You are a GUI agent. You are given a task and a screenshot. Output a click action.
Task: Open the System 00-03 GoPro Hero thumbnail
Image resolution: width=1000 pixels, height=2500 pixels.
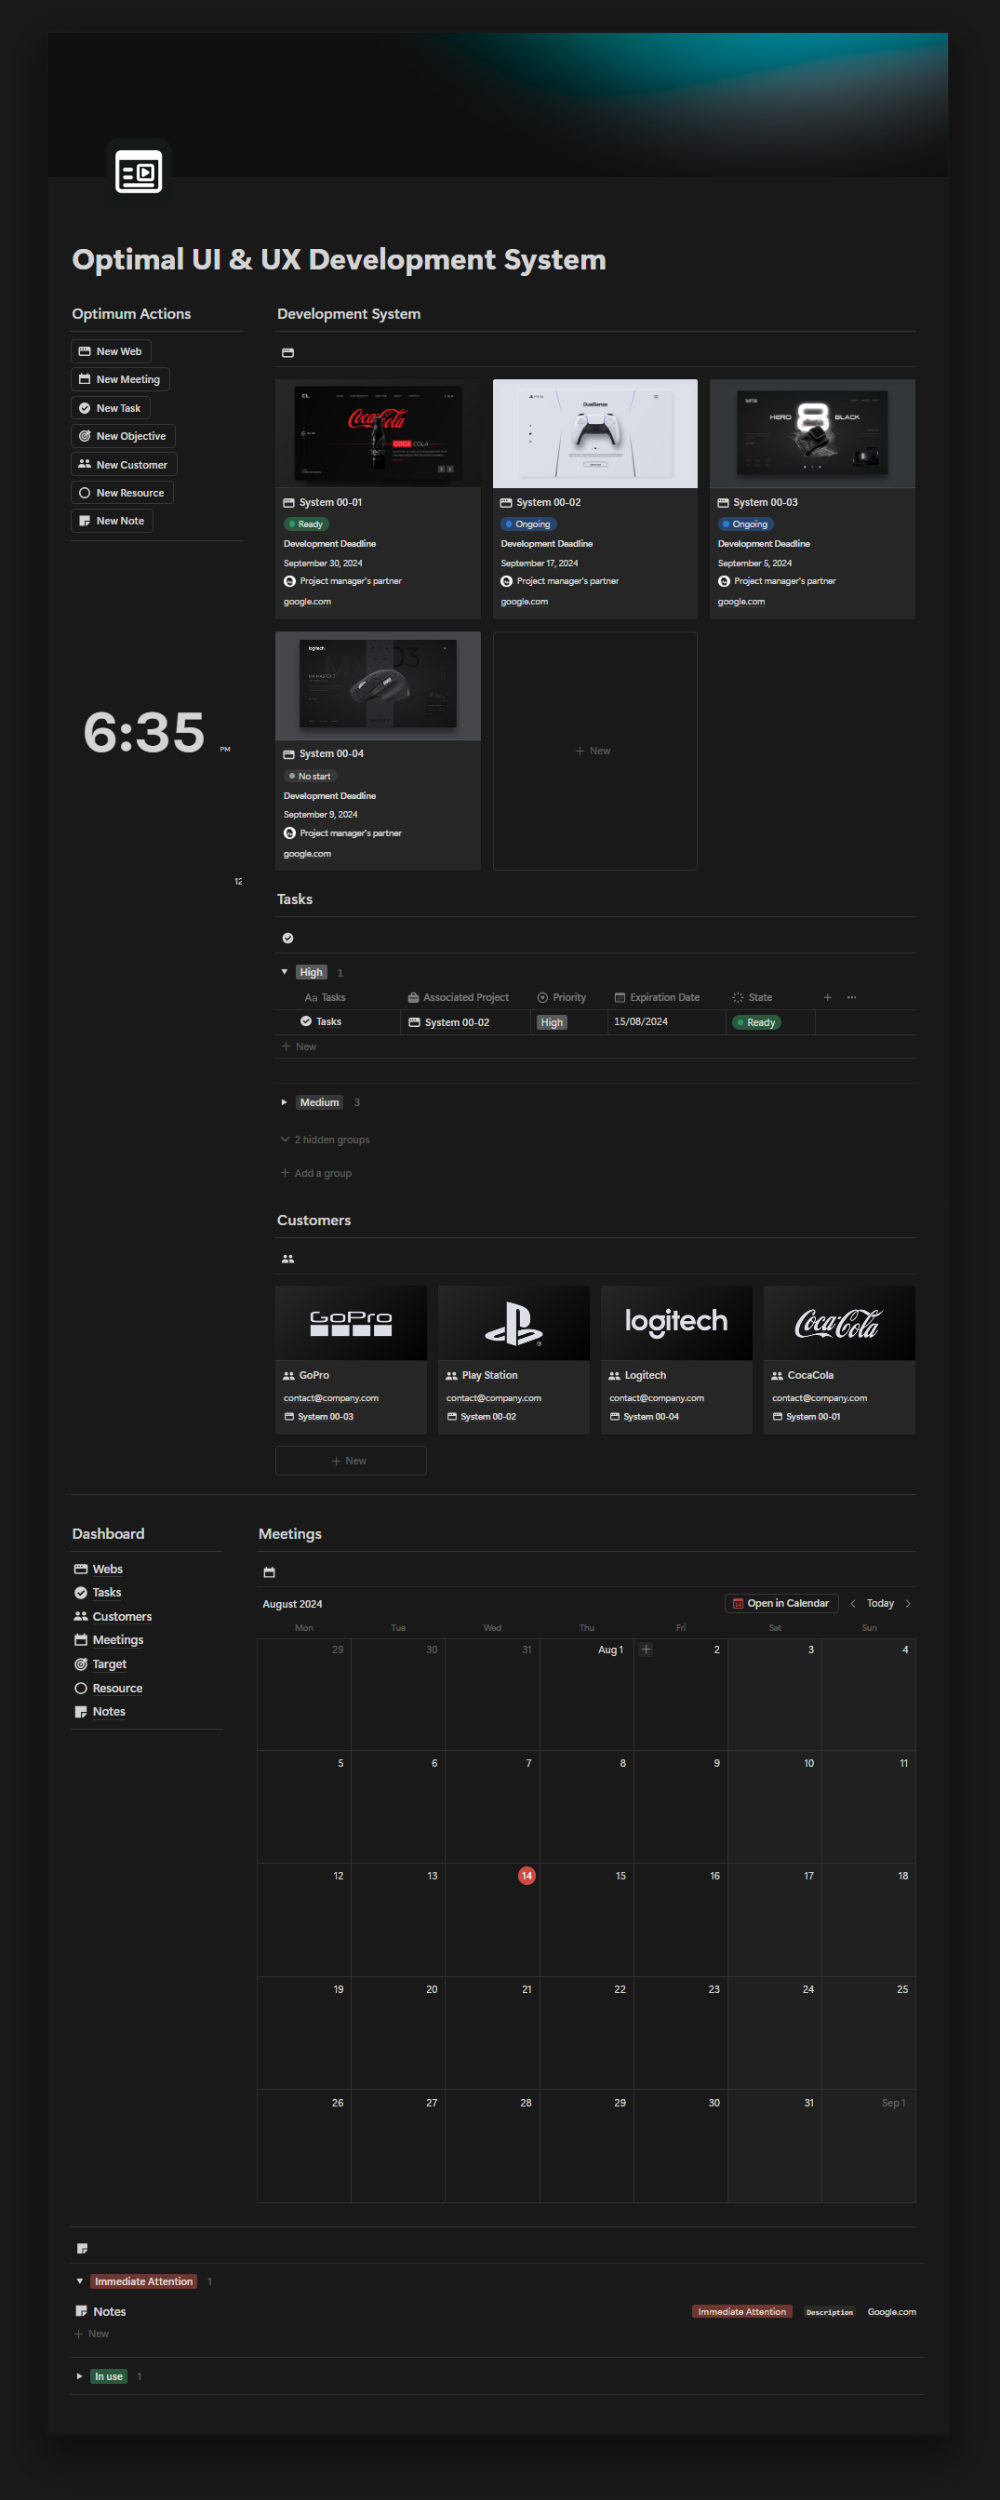click(x=812, y=433)
